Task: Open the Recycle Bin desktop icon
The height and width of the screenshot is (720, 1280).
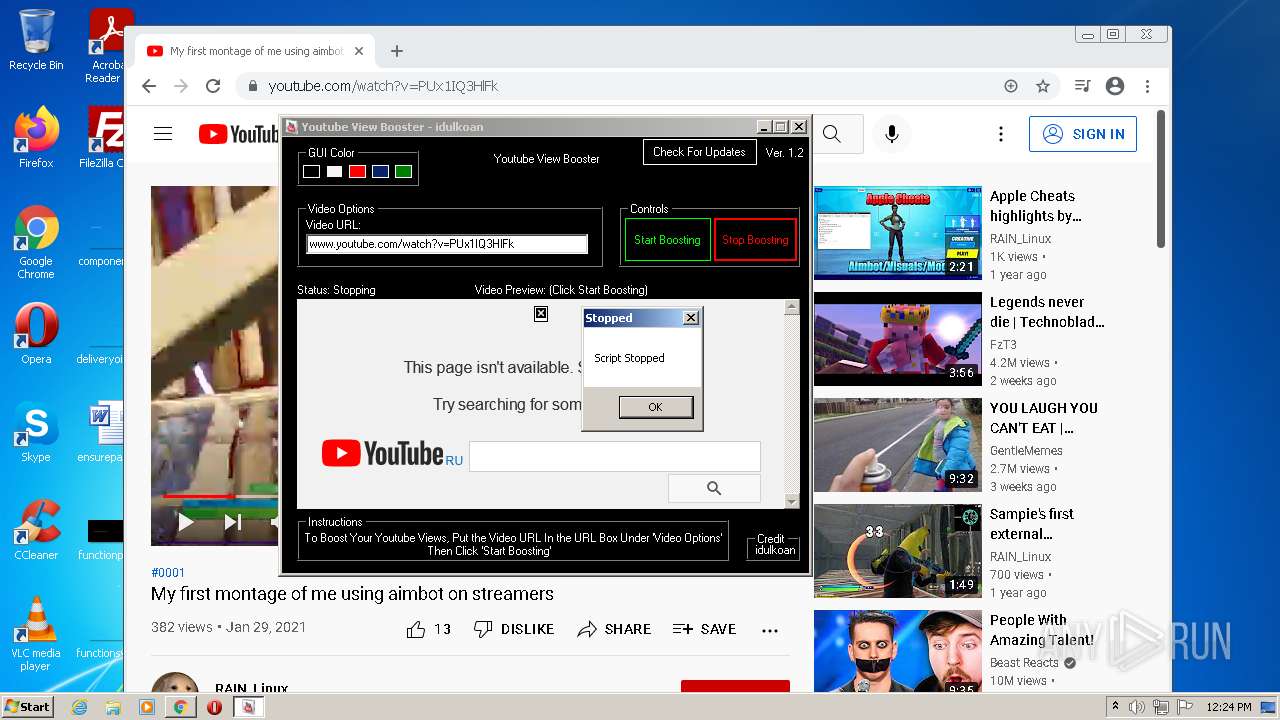Action: [x=36, y=40]
